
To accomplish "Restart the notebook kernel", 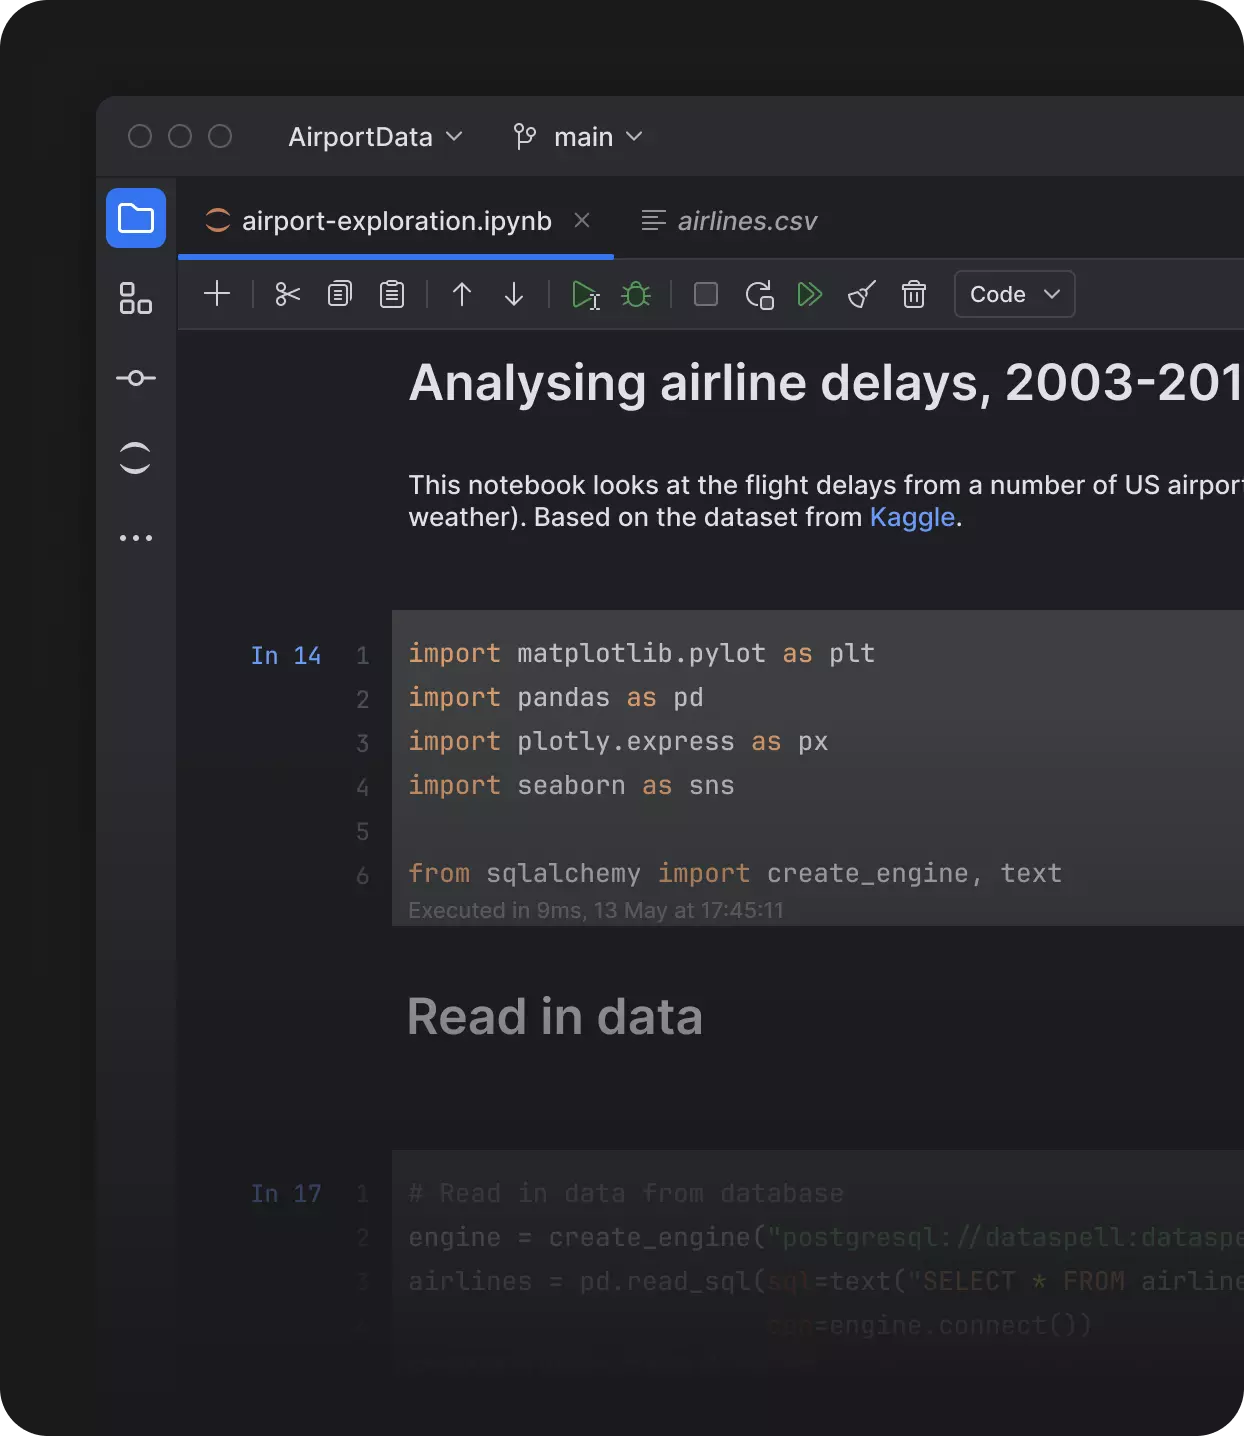I will (x=759, y=294).
